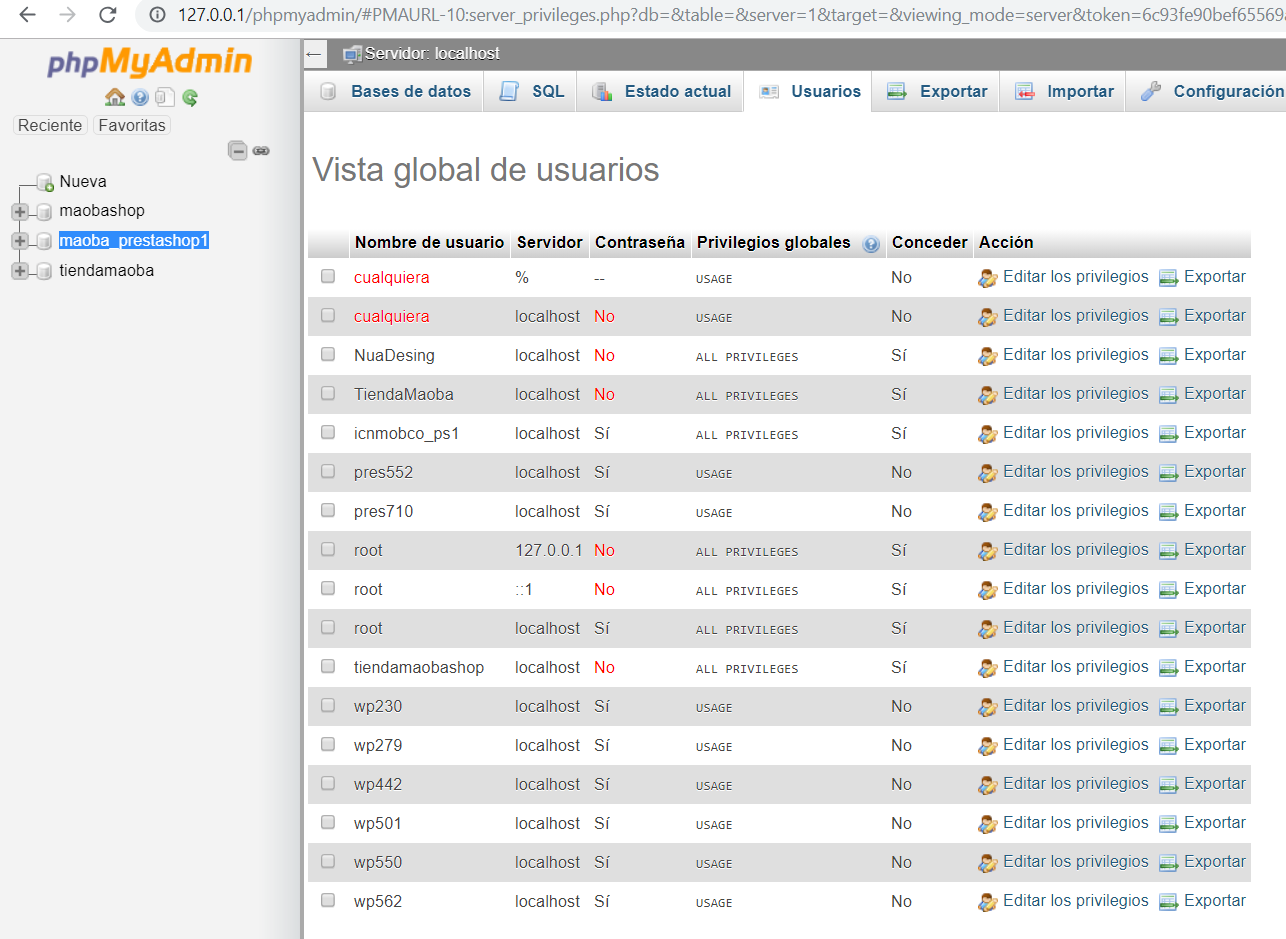This screenshot has height=939, width=1286.
Task: Select the checkbox for user NuaDesing
Action: [x=328, y=354]
